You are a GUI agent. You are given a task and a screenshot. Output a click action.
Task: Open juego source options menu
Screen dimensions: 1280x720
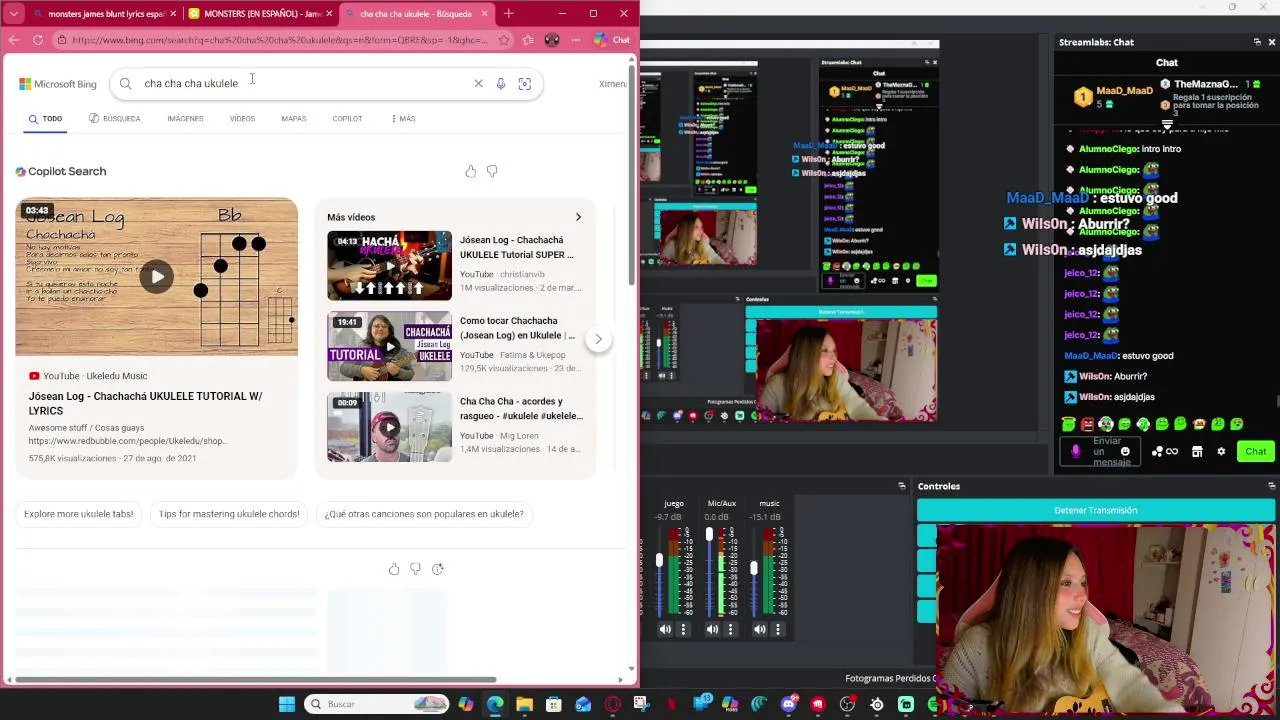[x=683, y=629]
